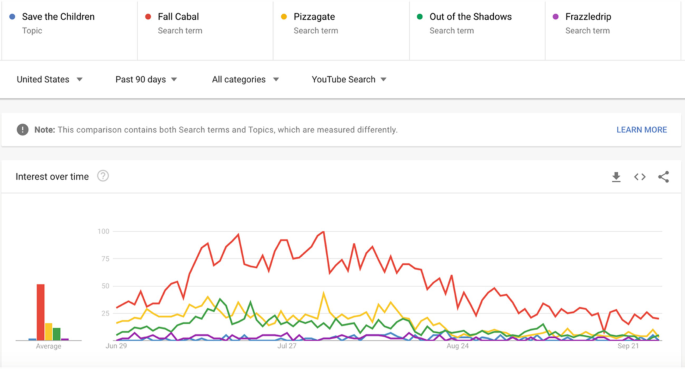
Task: Edit the Pizzagate search term
Action: tap(341, 30)
